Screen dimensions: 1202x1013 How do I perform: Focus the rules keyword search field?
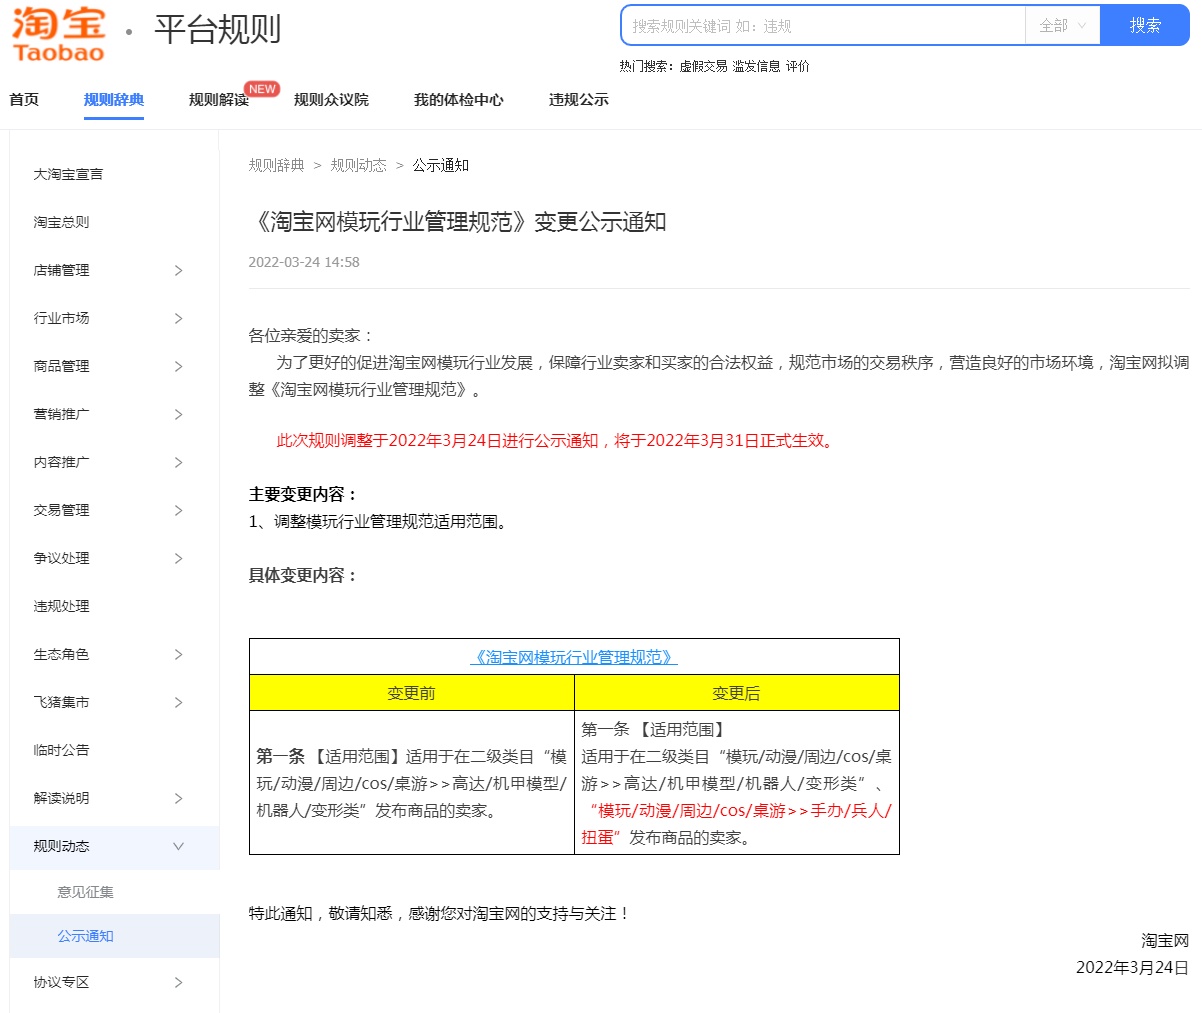coord(824,26)
